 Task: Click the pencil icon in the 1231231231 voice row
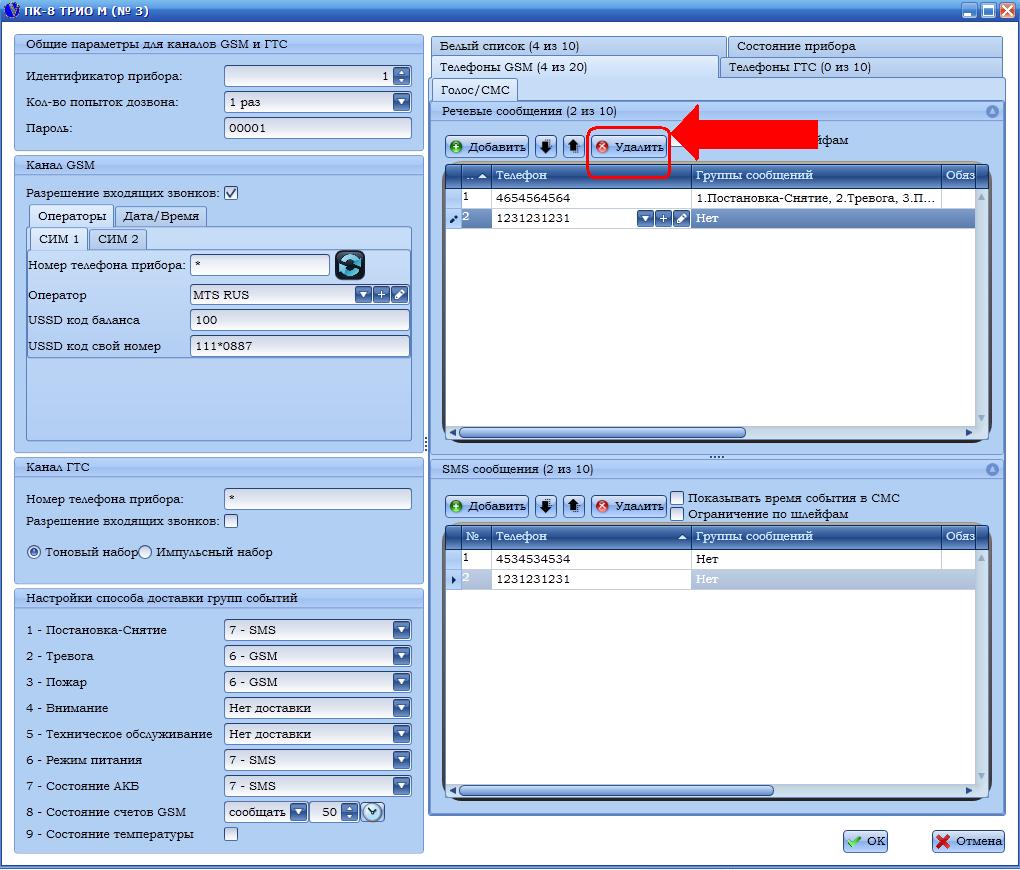pos(681,218)
